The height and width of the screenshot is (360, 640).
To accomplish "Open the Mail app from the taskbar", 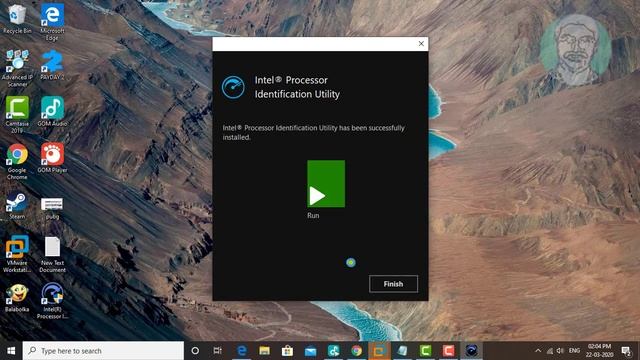I will coord(310,351).
